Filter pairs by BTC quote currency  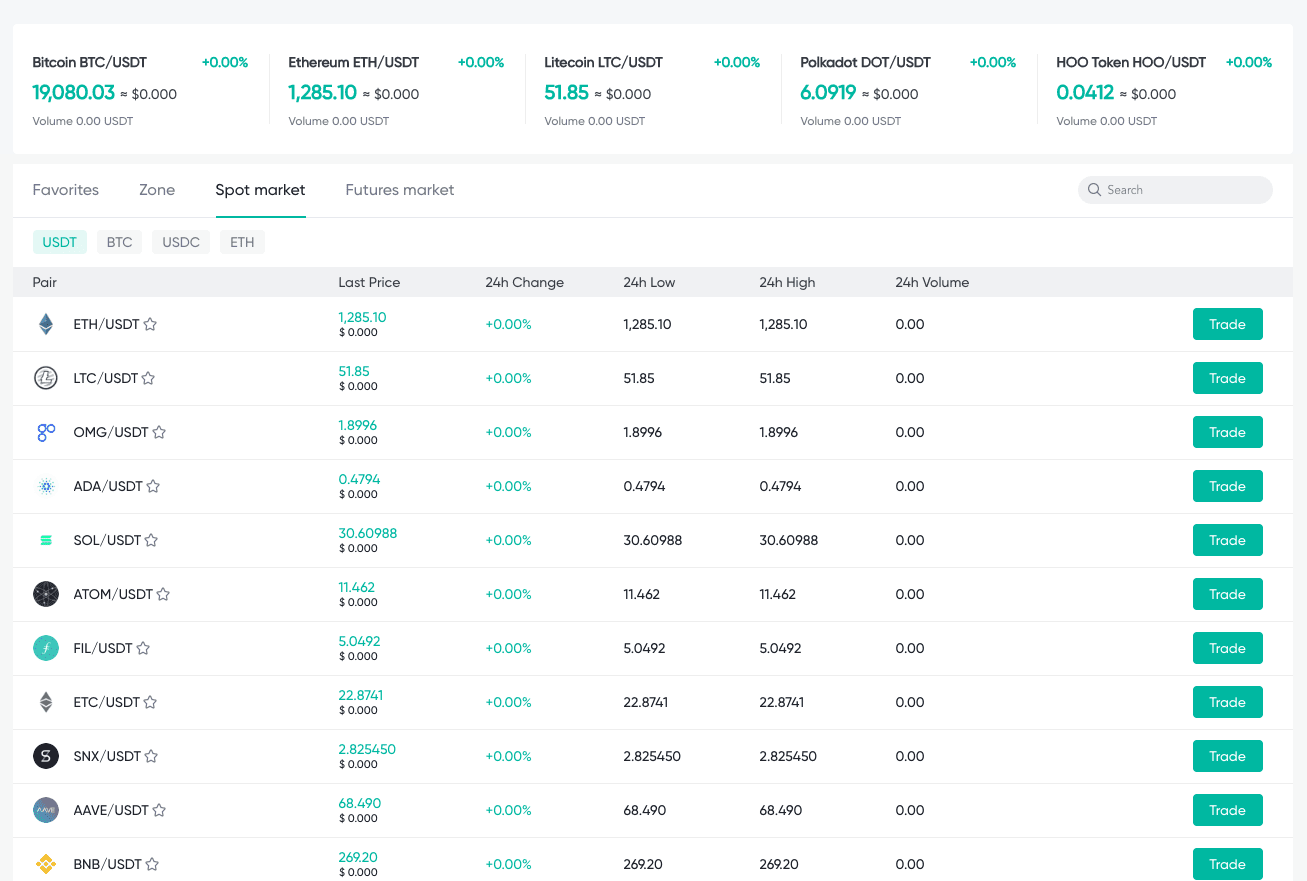pos(119,242)
